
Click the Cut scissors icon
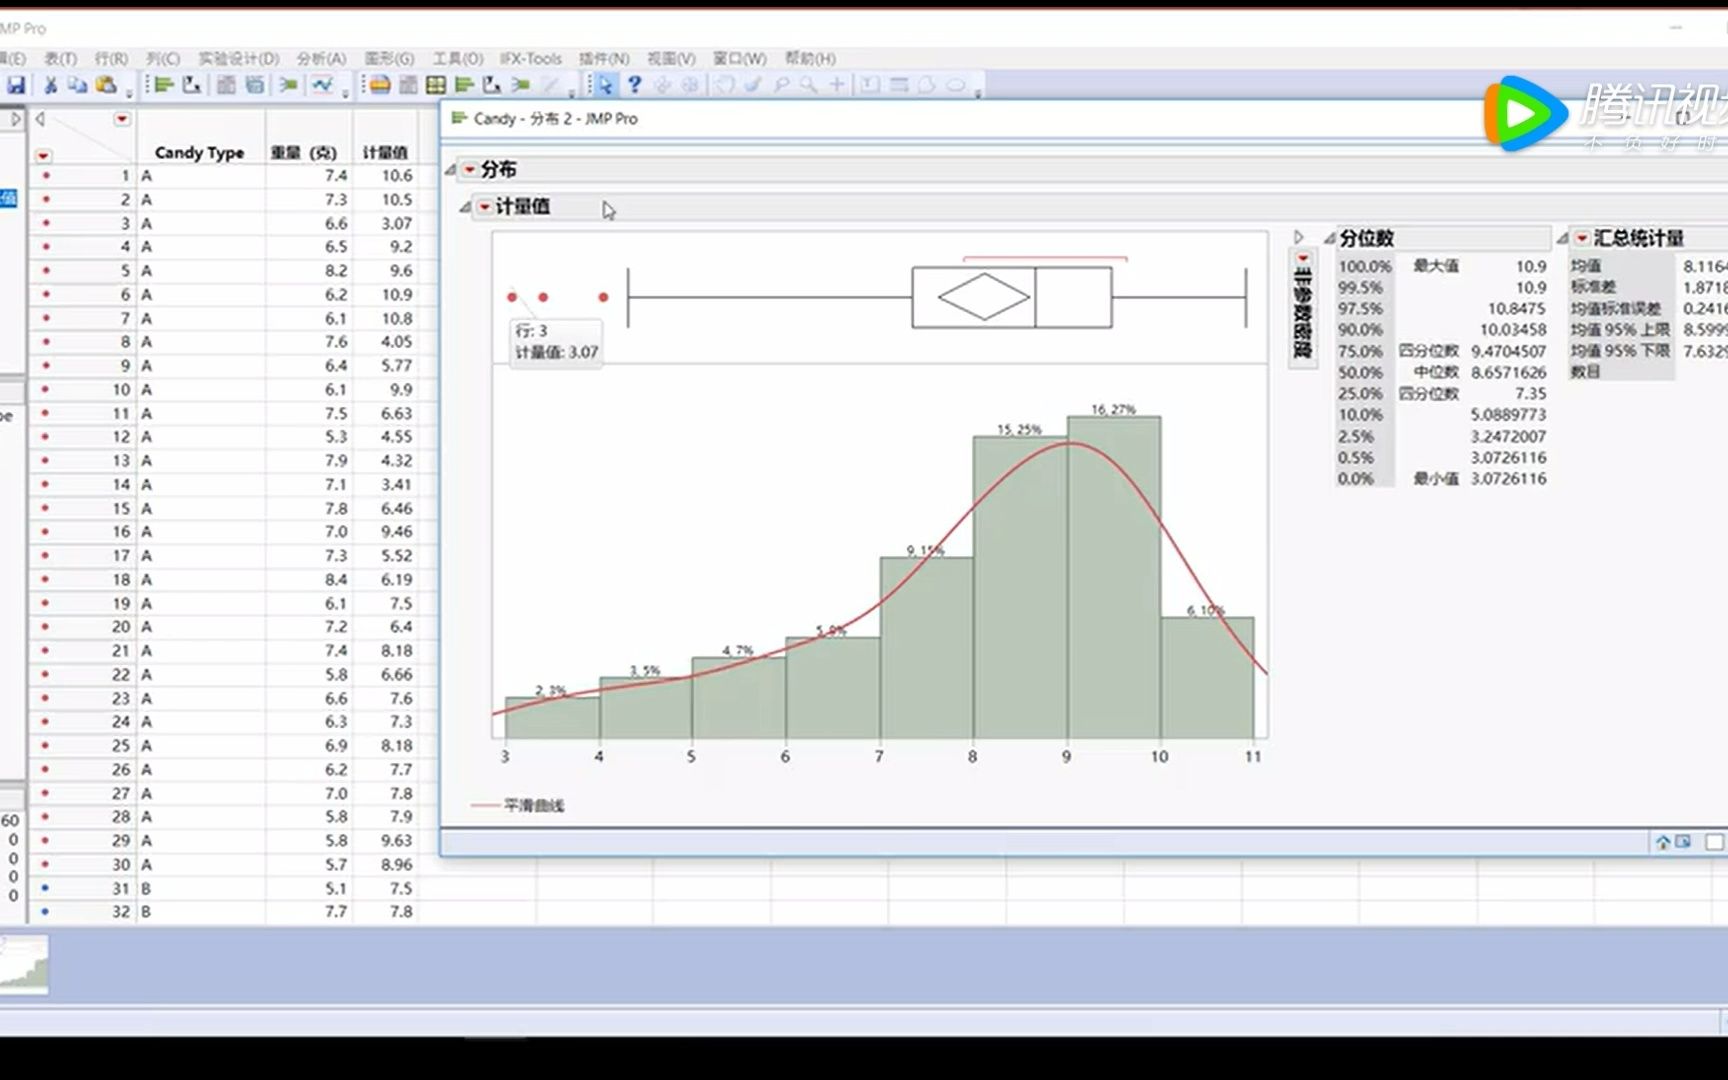pyautogui.click(x=50, y=86)
